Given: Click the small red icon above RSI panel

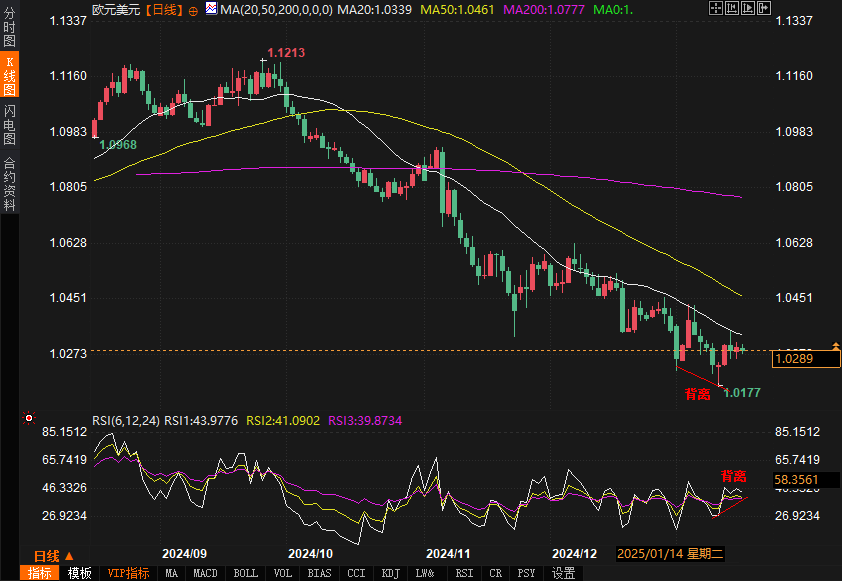Looking at the screenshot, I should (x=29, y=418).
